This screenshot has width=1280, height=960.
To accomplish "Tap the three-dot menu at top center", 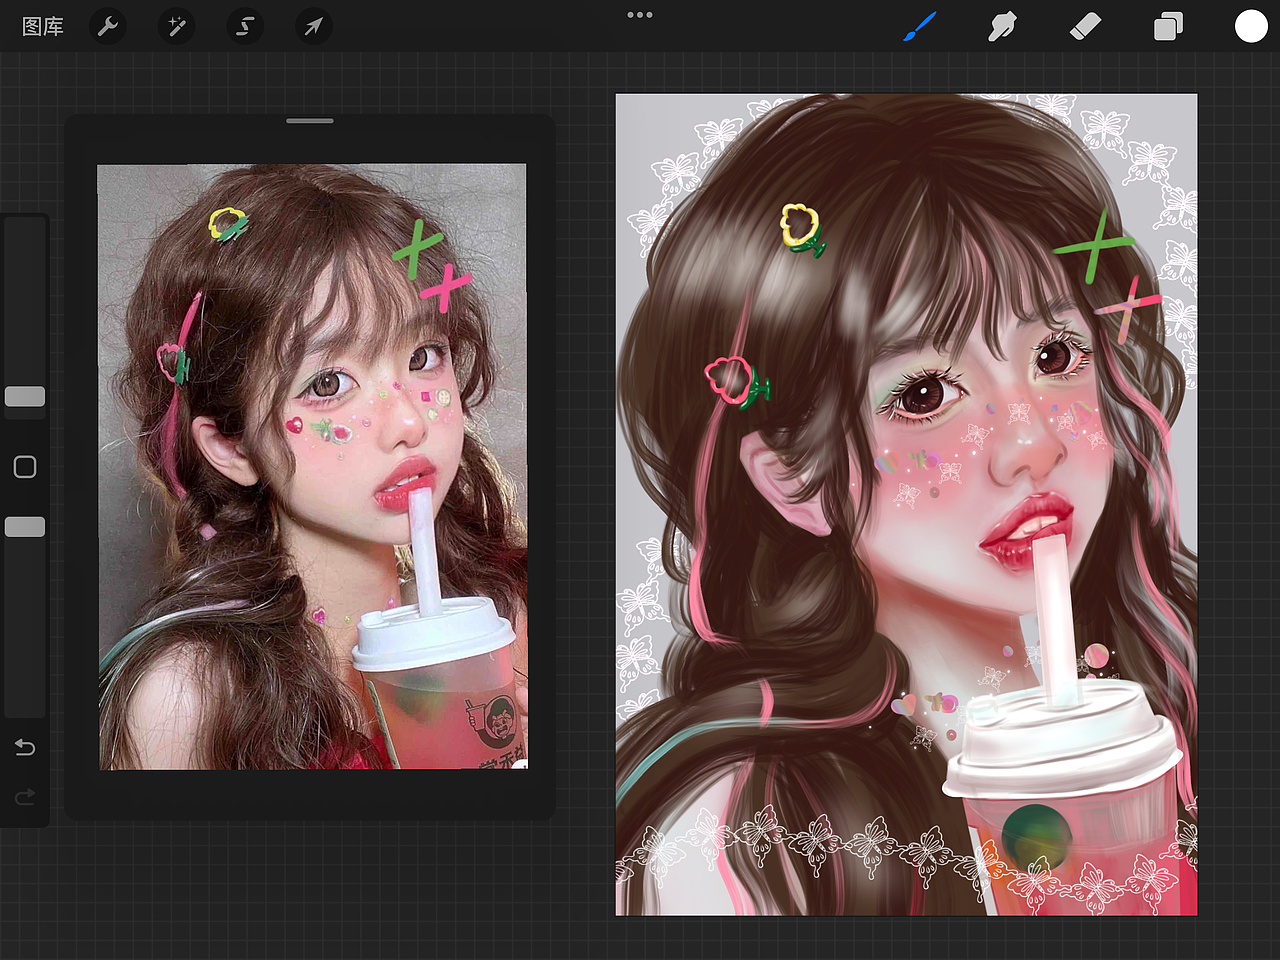I will (640, 15).
